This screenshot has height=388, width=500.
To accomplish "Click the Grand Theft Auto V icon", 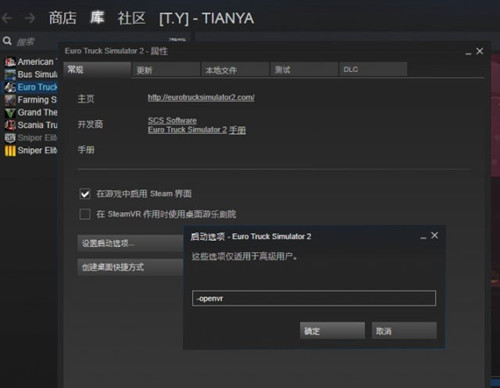I will [10, 113].
